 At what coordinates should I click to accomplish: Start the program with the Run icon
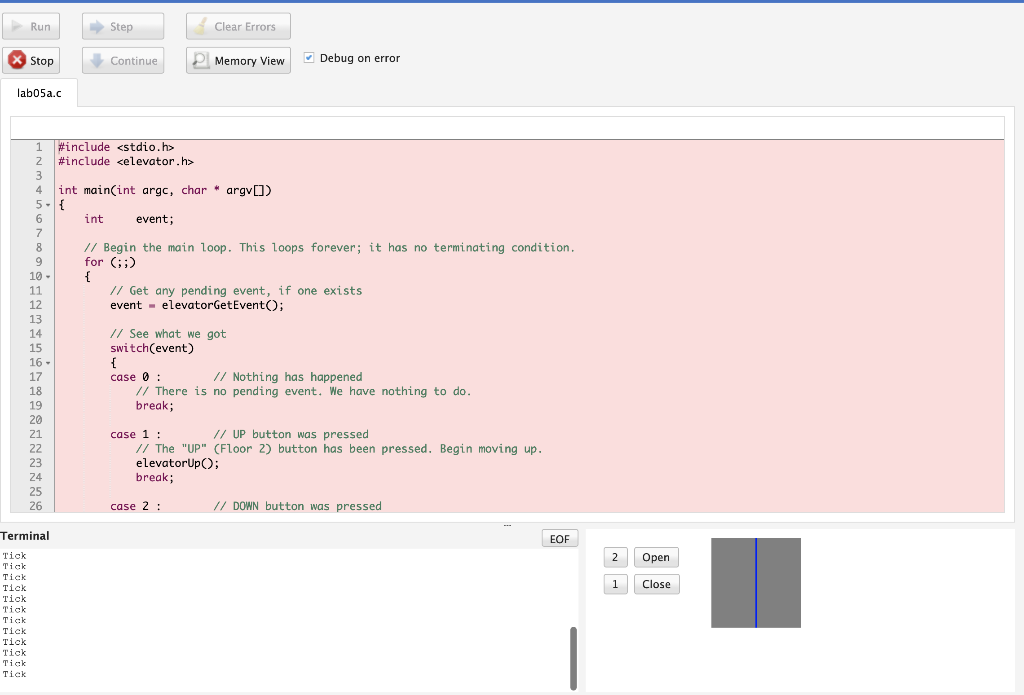point(18,26)
